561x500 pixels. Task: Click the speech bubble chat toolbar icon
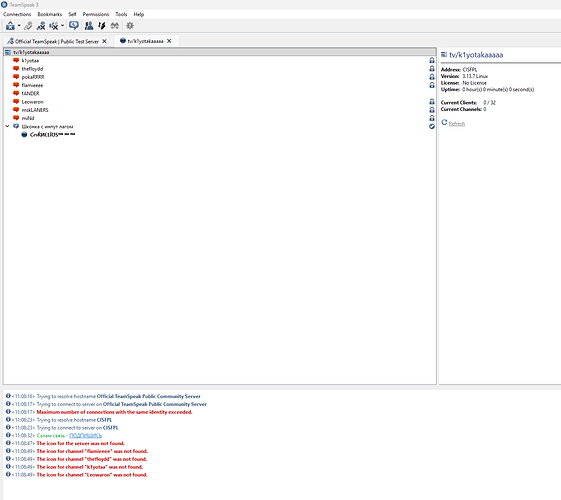coord(74,26)
